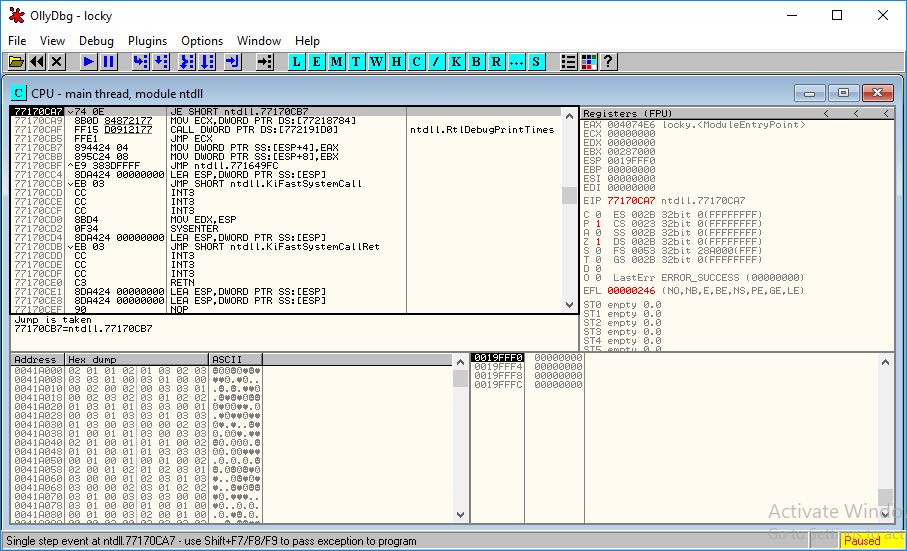Screen dimensions: 907x551
Task: Toggle the P parity flag value
Action: pyautogui.click(x=598, y=224)
